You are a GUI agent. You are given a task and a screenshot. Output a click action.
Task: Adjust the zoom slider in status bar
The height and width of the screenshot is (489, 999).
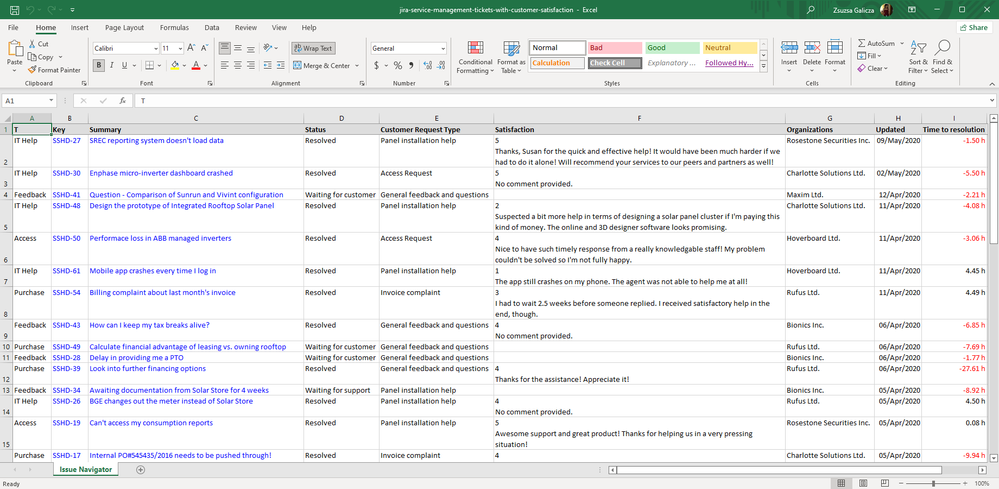[933, 484]
